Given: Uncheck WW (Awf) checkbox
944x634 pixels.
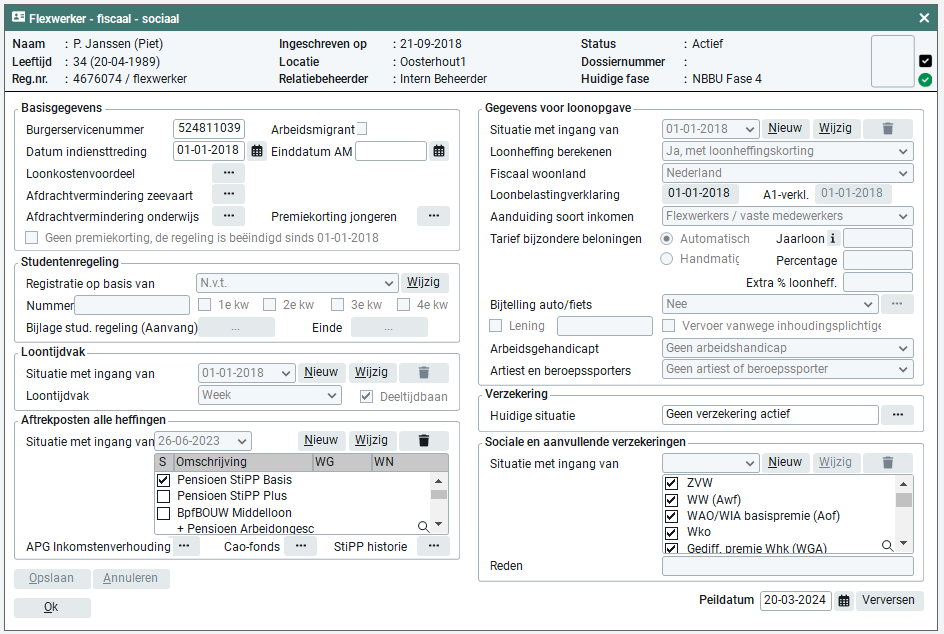Looking at the screenshot, I should (x=671, y=500).
